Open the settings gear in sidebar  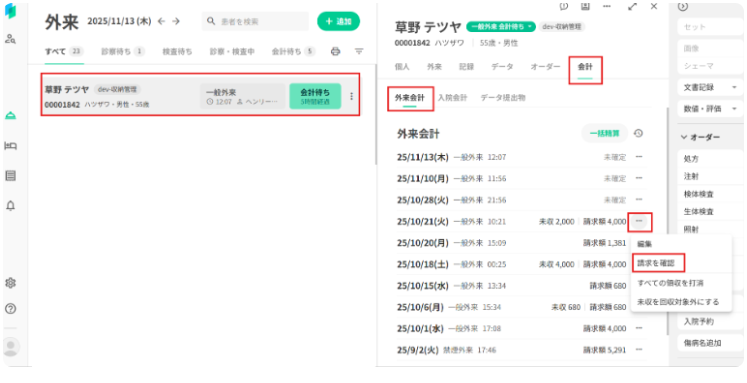pos(10,283)
